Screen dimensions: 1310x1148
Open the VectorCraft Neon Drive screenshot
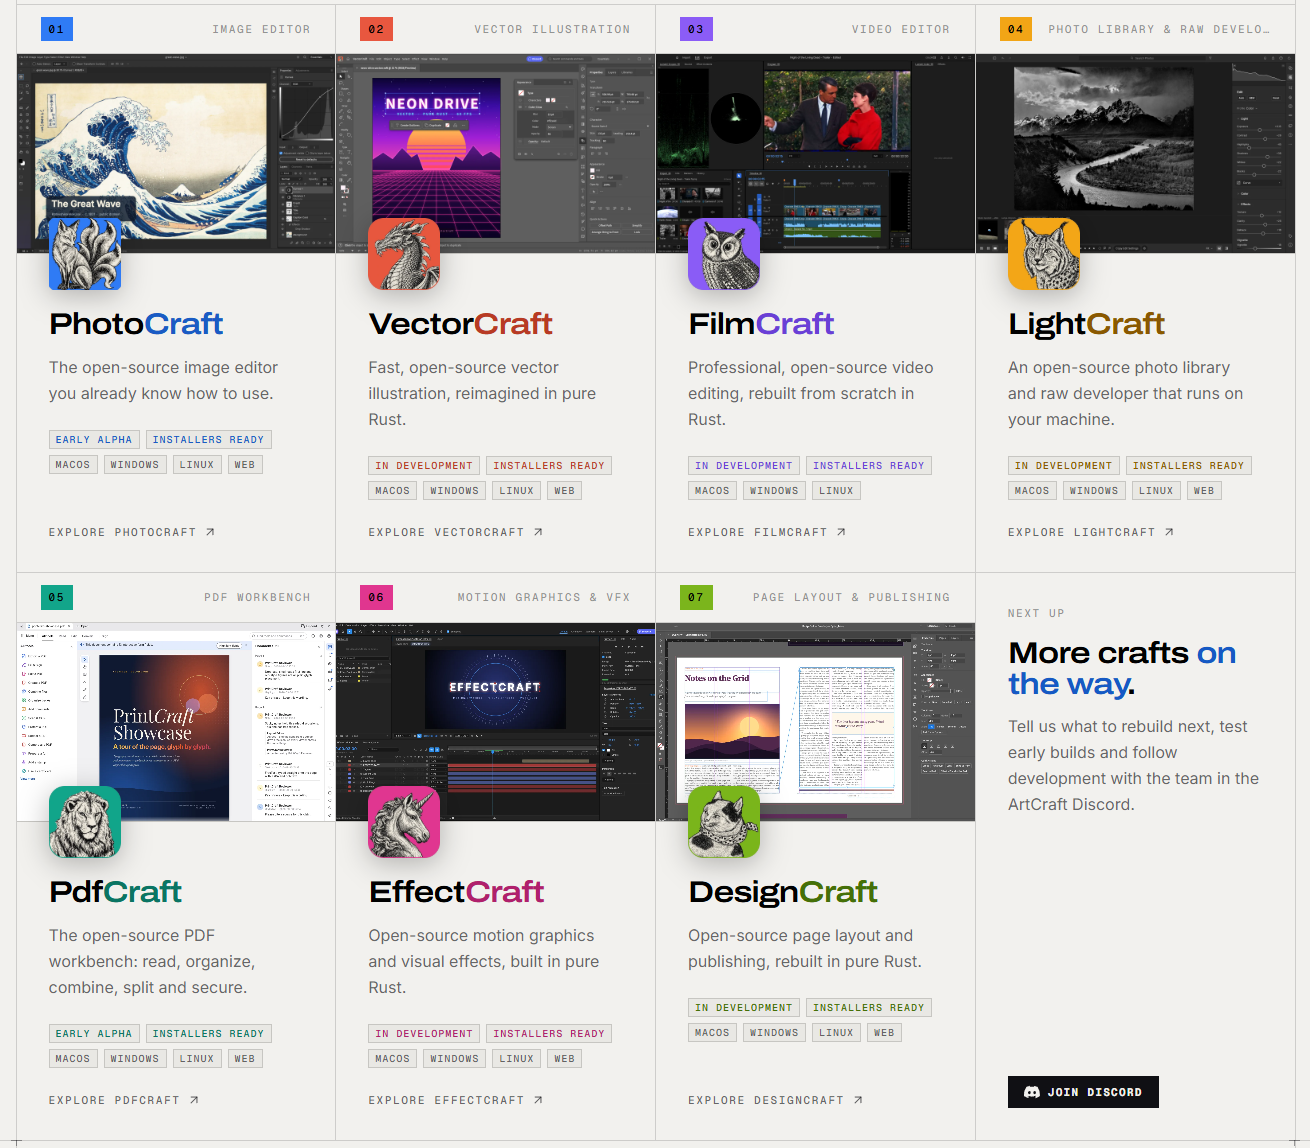coord(495,153)
